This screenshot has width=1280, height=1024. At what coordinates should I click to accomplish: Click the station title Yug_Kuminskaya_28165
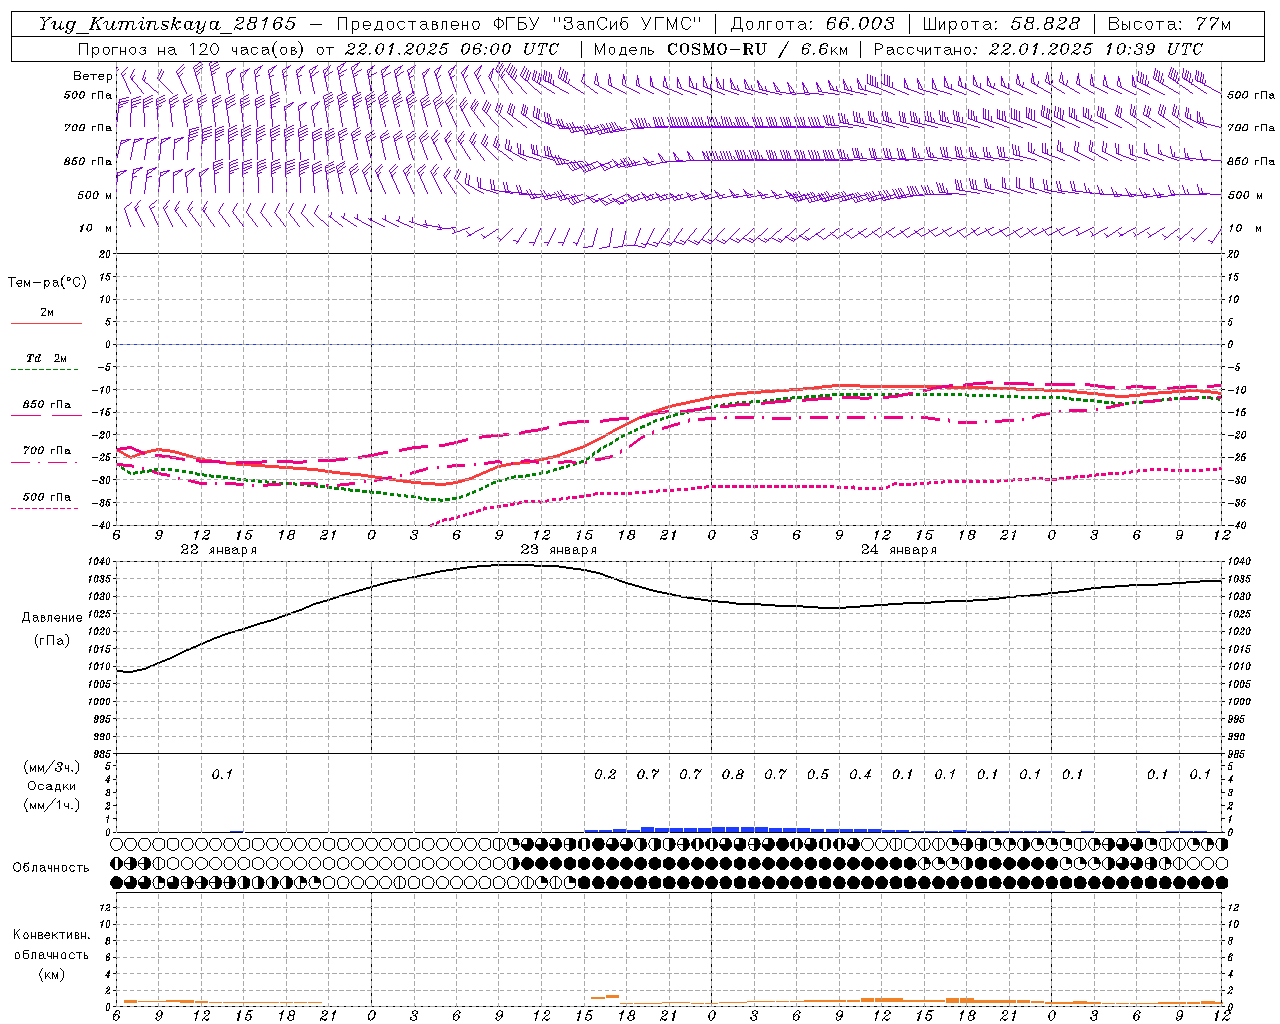(x=167, y=24)
